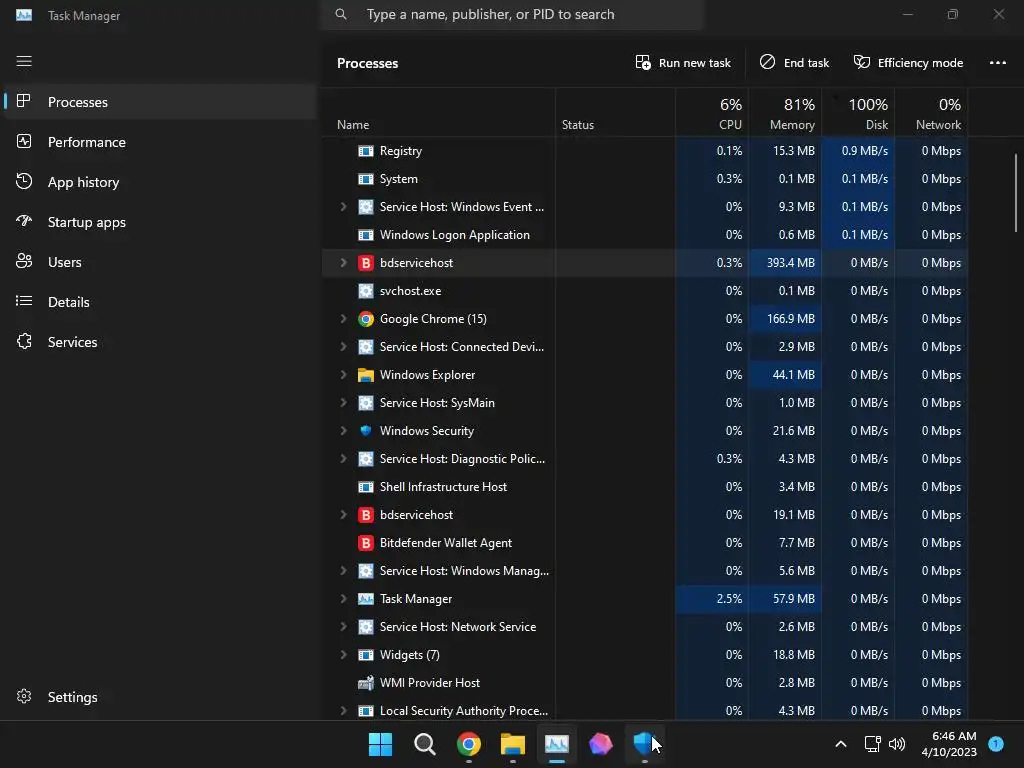Sort by the Status column header
This screenshot has height=768, width=1024.
click(615, 114)
